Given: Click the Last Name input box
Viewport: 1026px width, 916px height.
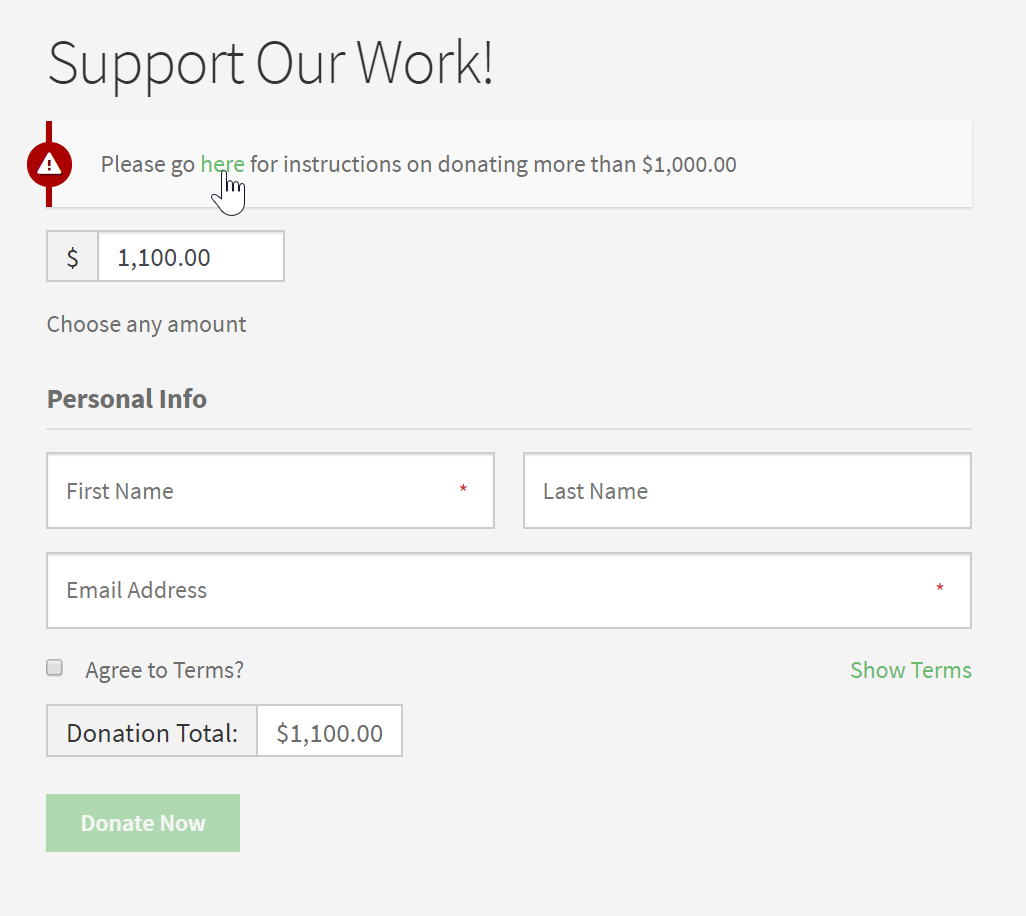Looking at the screenshot, I should 746,490.
